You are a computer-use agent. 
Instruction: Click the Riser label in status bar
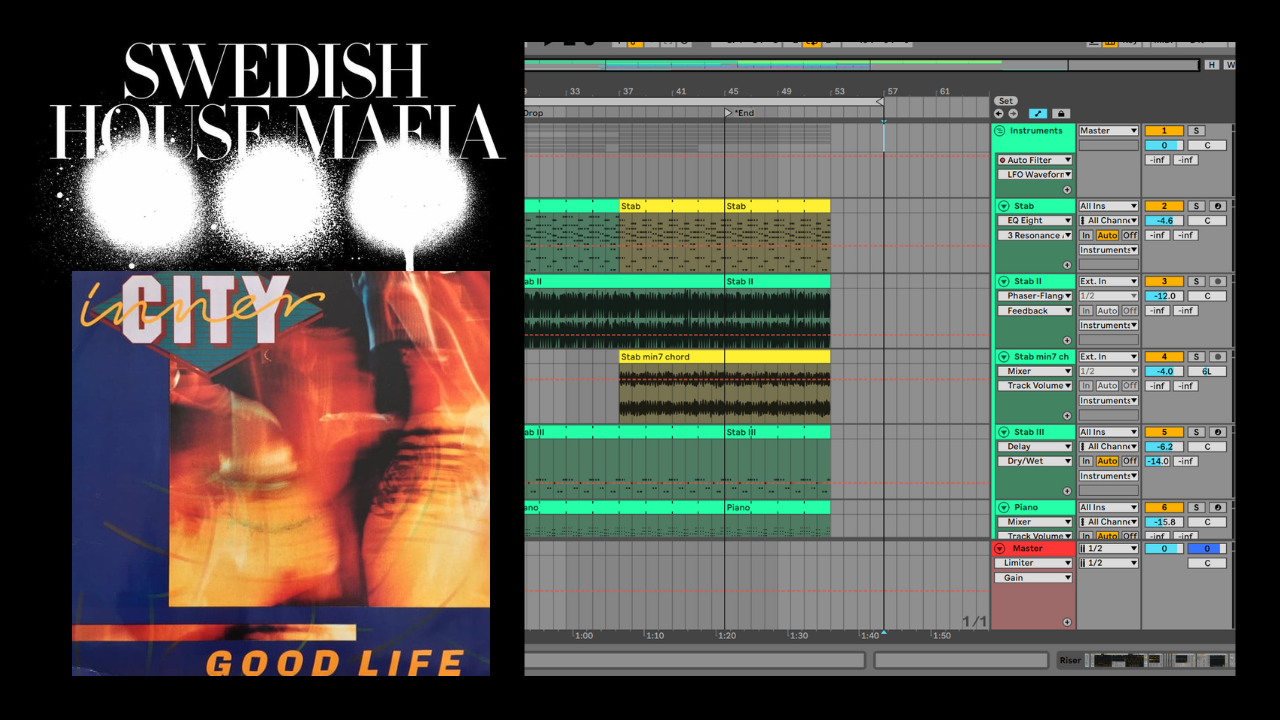pos(1070,660)
